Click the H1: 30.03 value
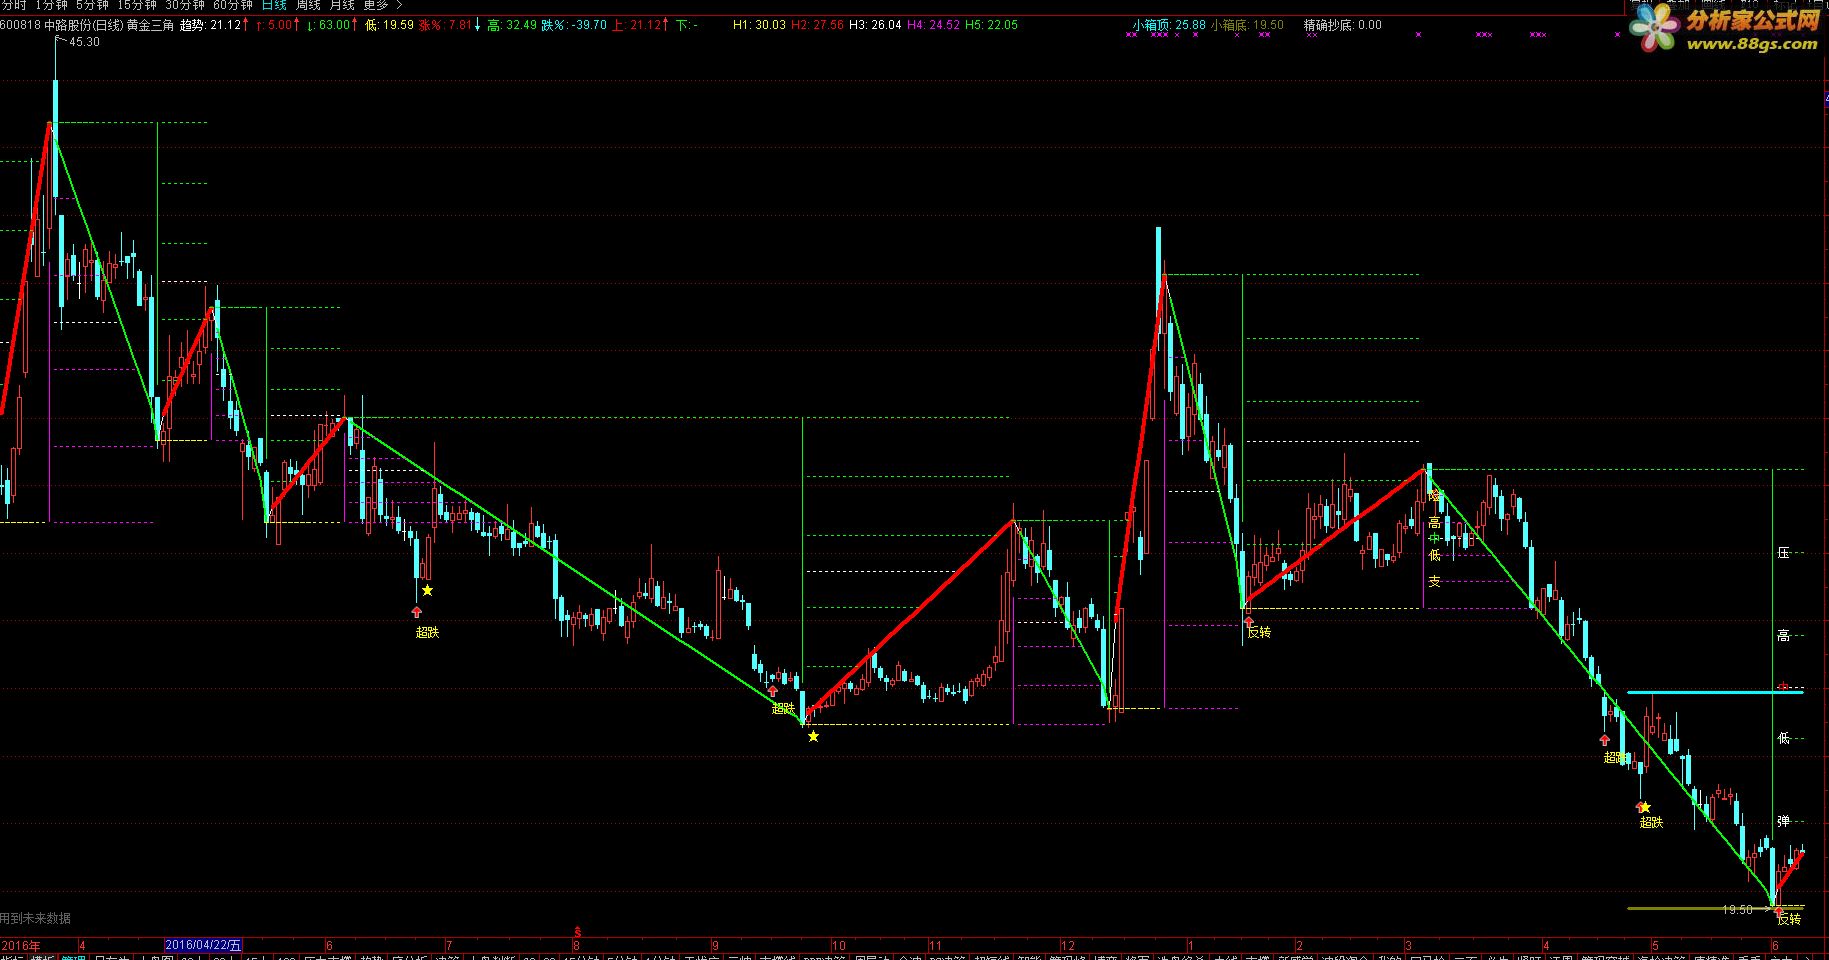This screenshot has height=960, width=1829. (759, 25)
